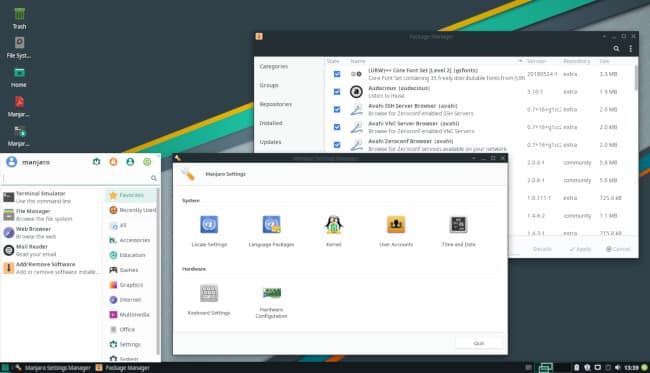This screenshot has height=373, width=650.
Task: Launch Add/Remove Software from favorites
Action: click(x=52, y=268)
